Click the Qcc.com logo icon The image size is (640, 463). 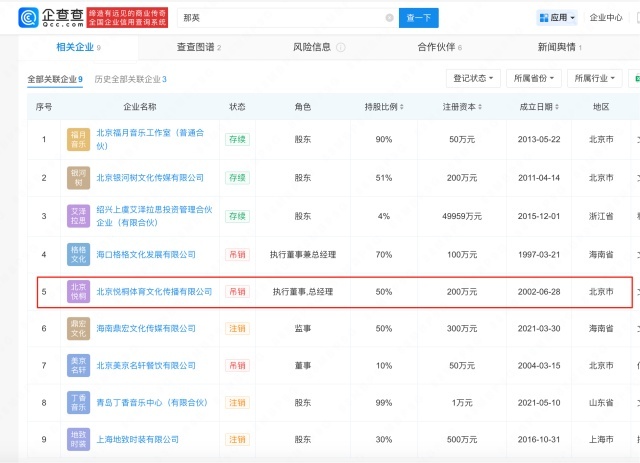click(x=29, y=18)
